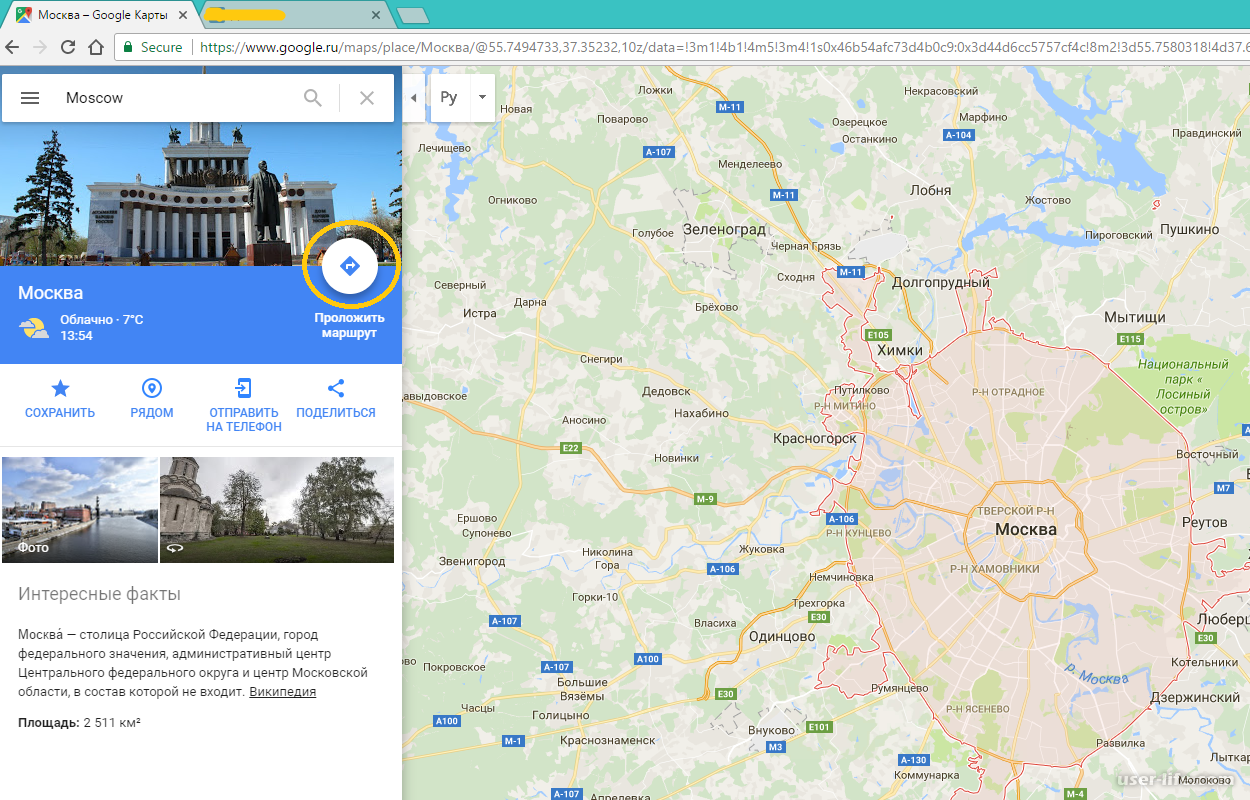The image size is (1250, 800).
Task: Click the Интересные факты heading
Action: [99, 594]
